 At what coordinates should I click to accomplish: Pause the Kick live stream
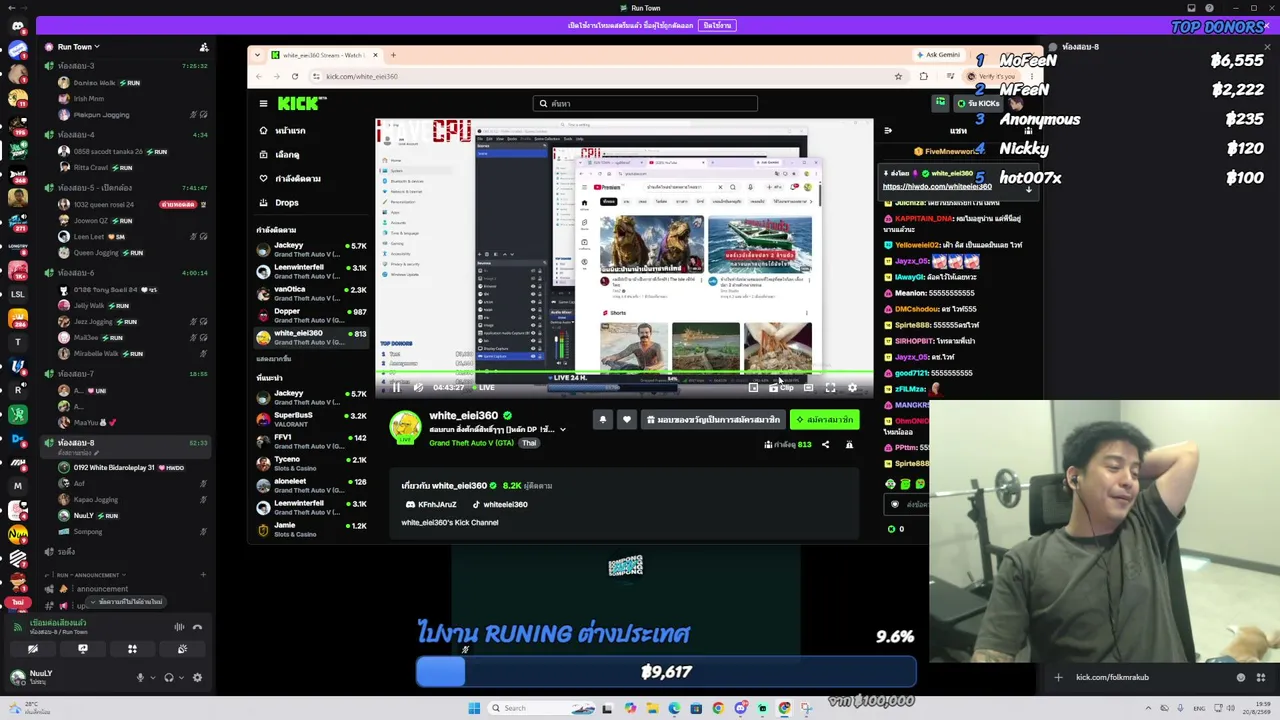pyautogui.click(x=396, y=388)
